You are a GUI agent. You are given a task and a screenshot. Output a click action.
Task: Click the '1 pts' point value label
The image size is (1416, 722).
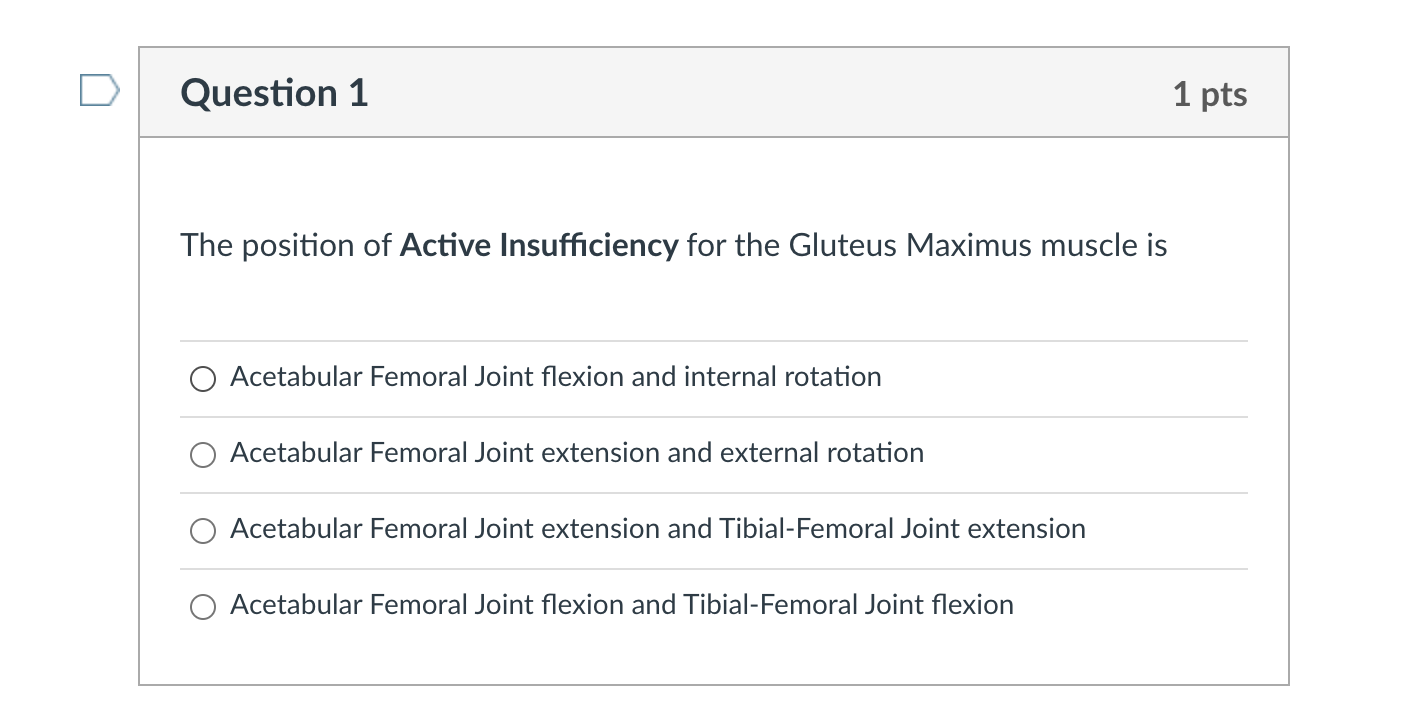1212,93
